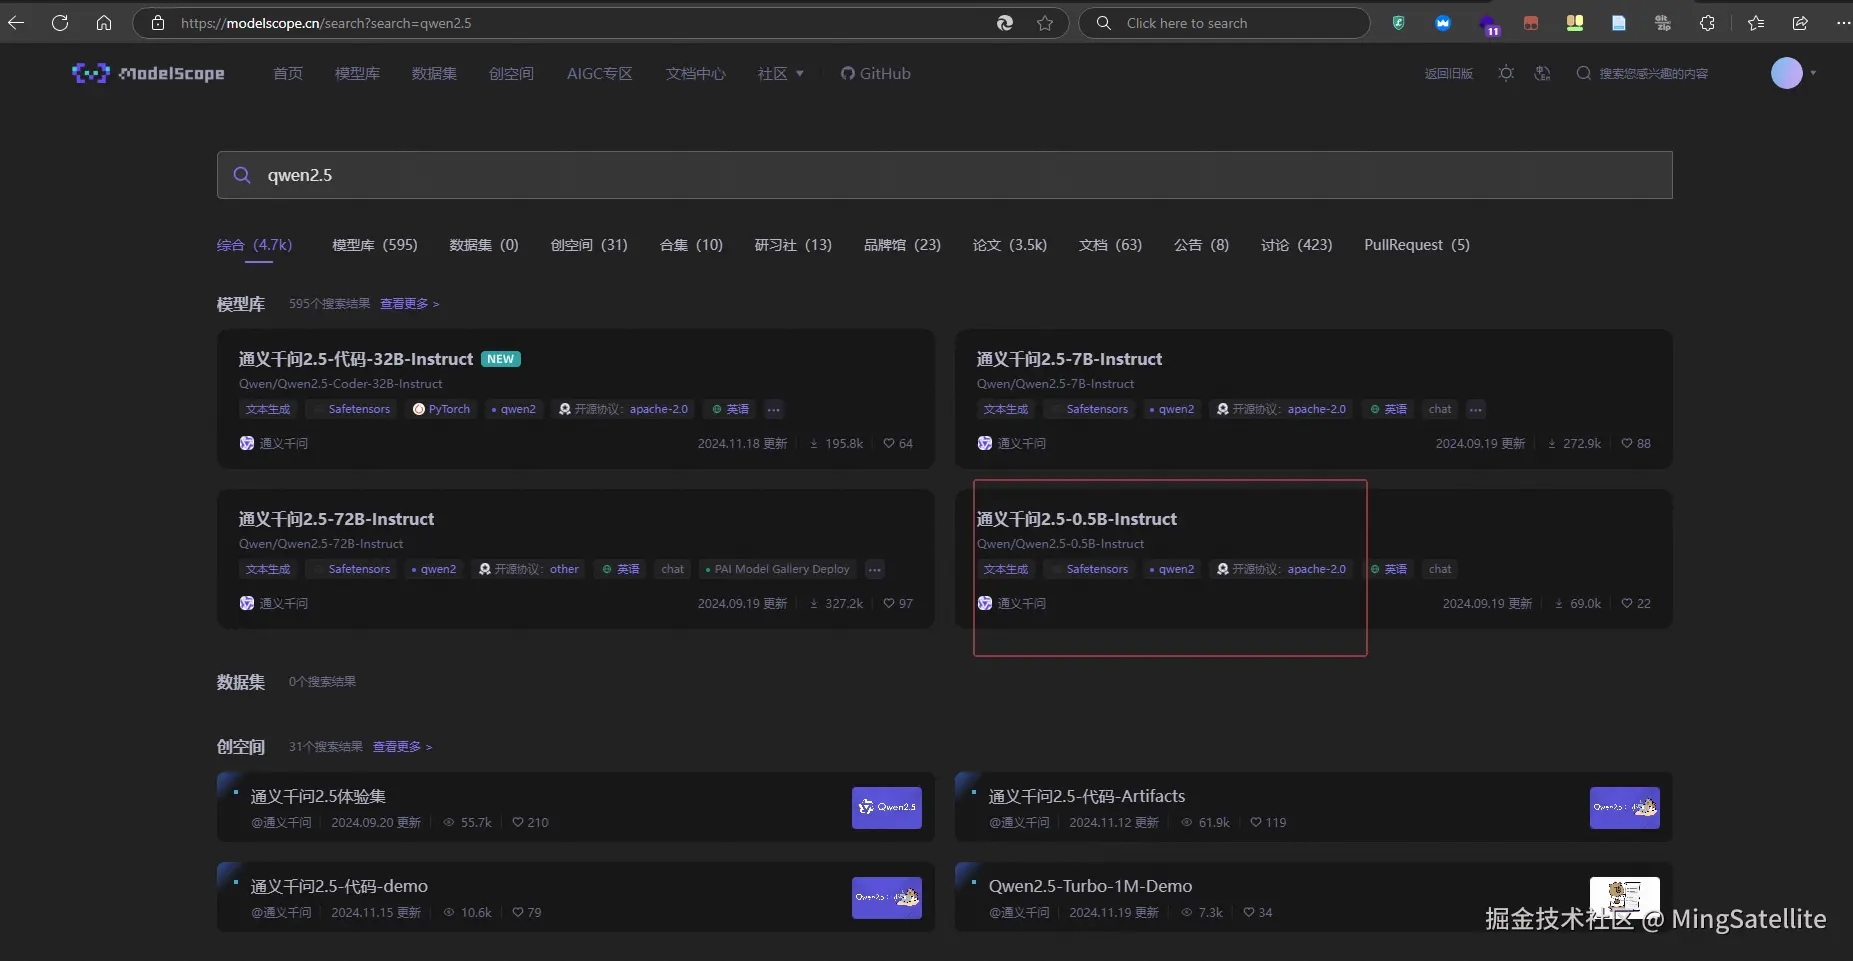This screenshot has height=961, width=1853.
Task: Click the 通义千问2.5体验集 thumbnail image
Action: point(887,808)
